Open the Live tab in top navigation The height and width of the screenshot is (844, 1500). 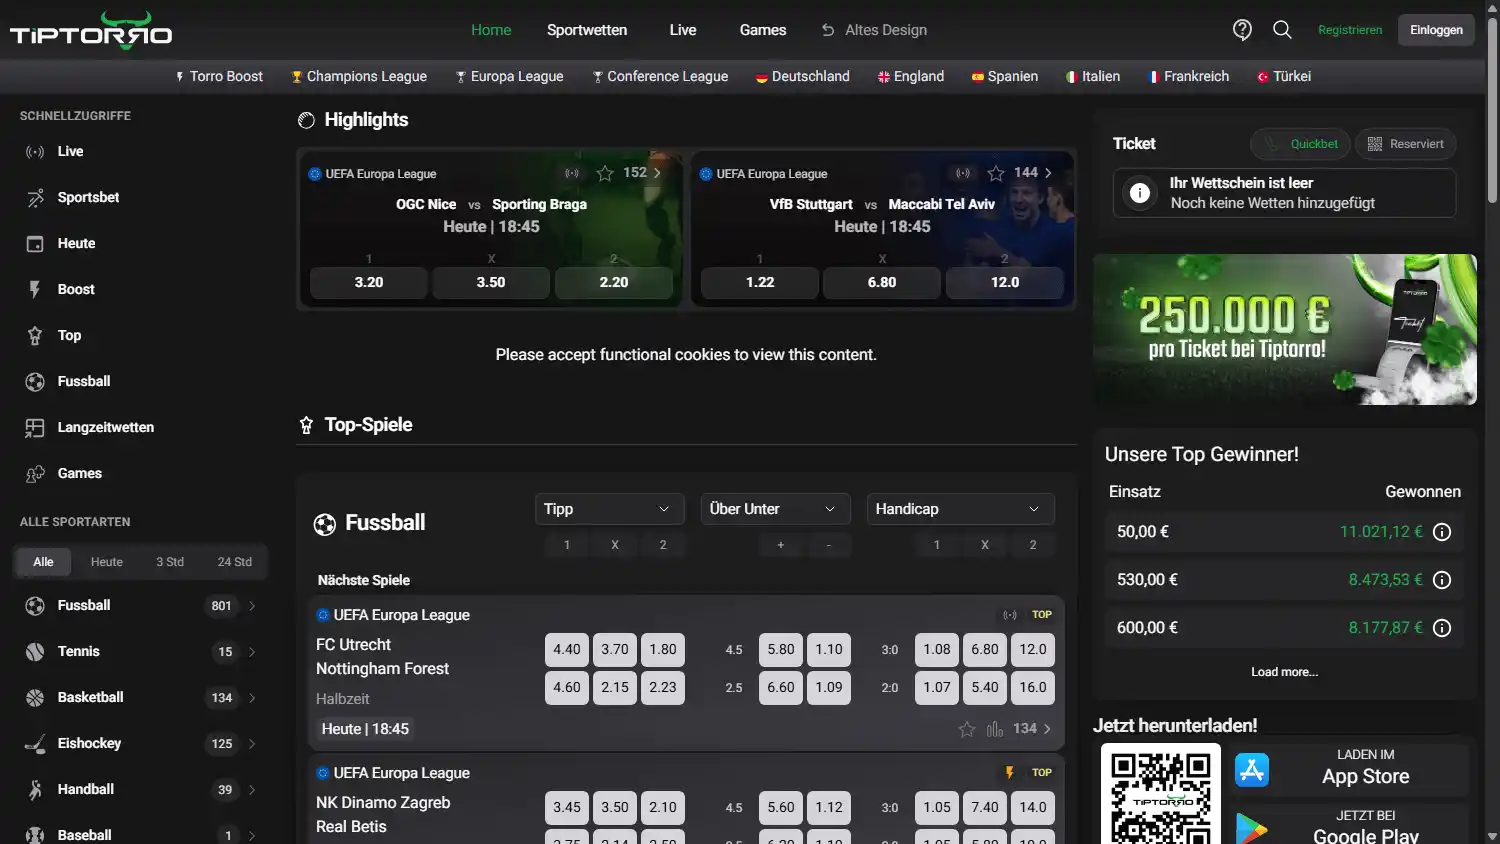click(683, 30)
